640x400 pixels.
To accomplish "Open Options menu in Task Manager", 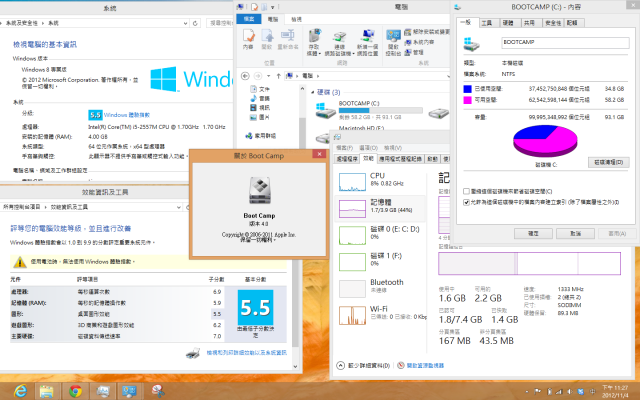I will (x=369, y=148).
